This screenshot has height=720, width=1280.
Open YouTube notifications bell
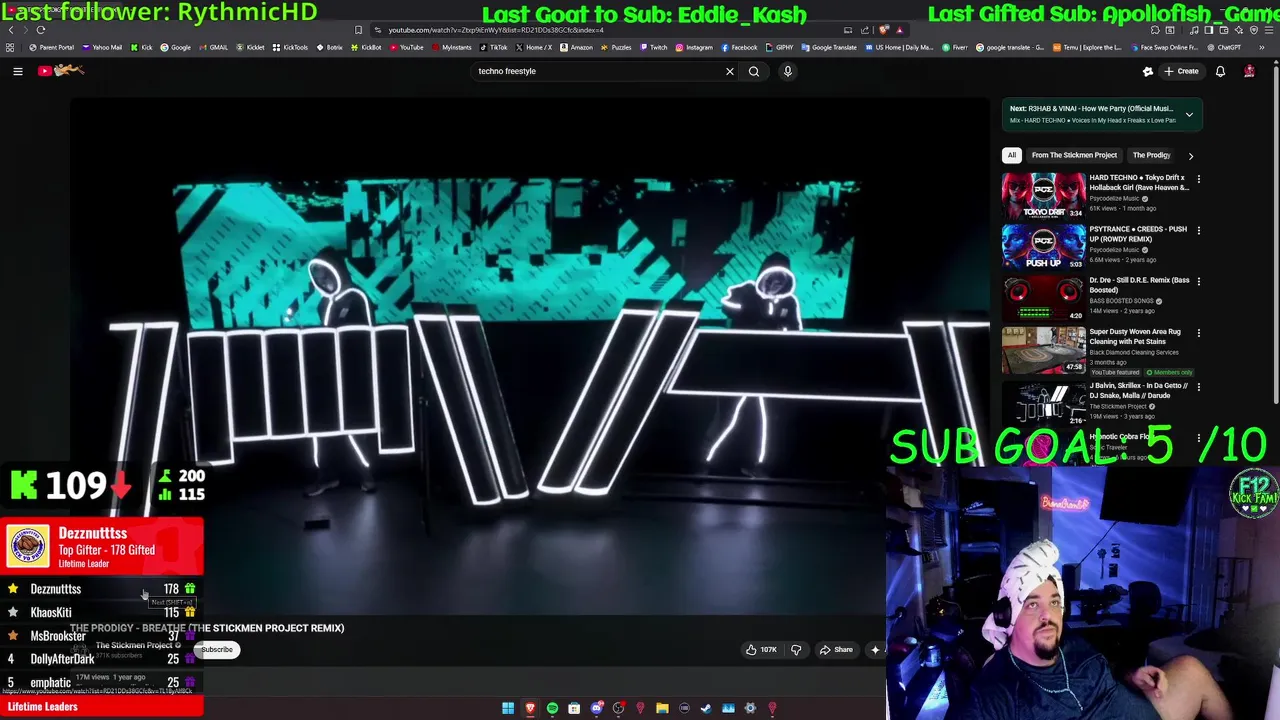1220,71
